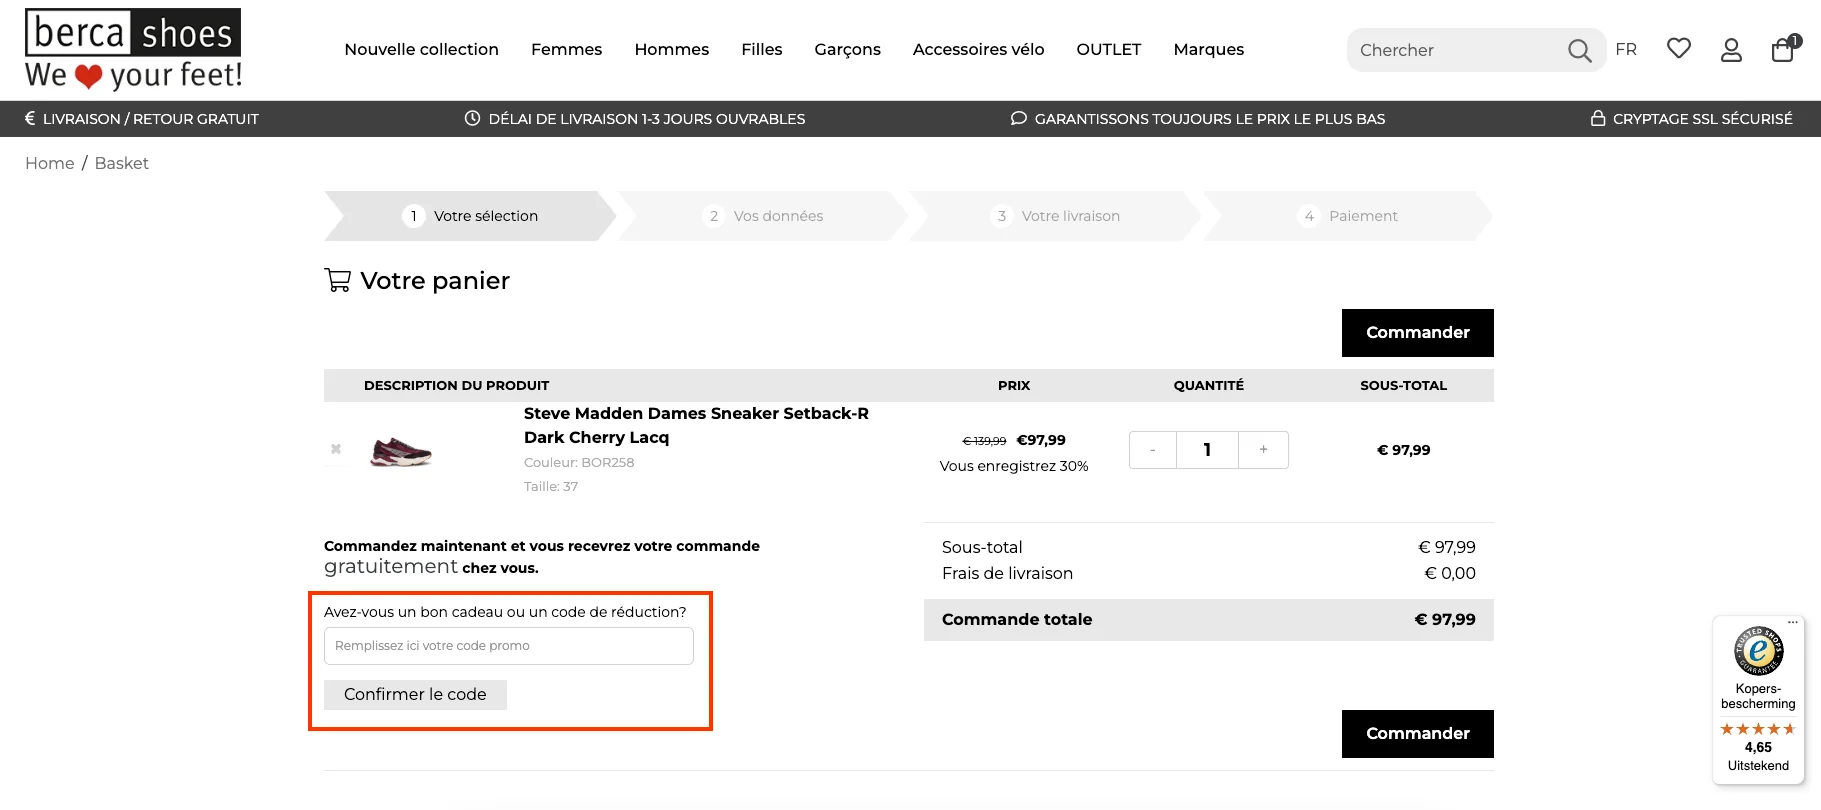Open the wishlist heart icon
Viewport: 1821px width, 810px height.
click(x=1679, y=48)
